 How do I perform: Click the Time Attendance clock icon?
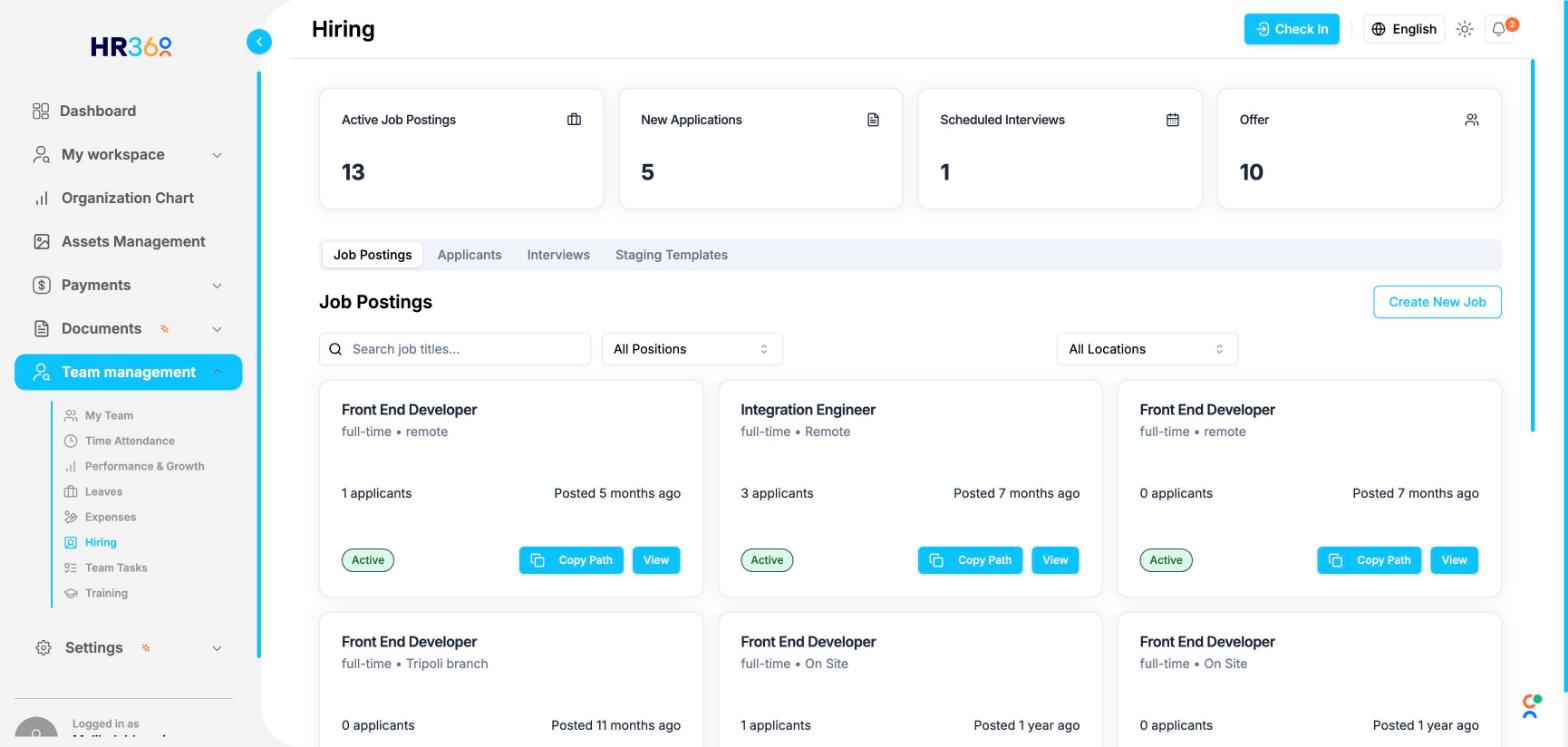[x=70, y=441]
